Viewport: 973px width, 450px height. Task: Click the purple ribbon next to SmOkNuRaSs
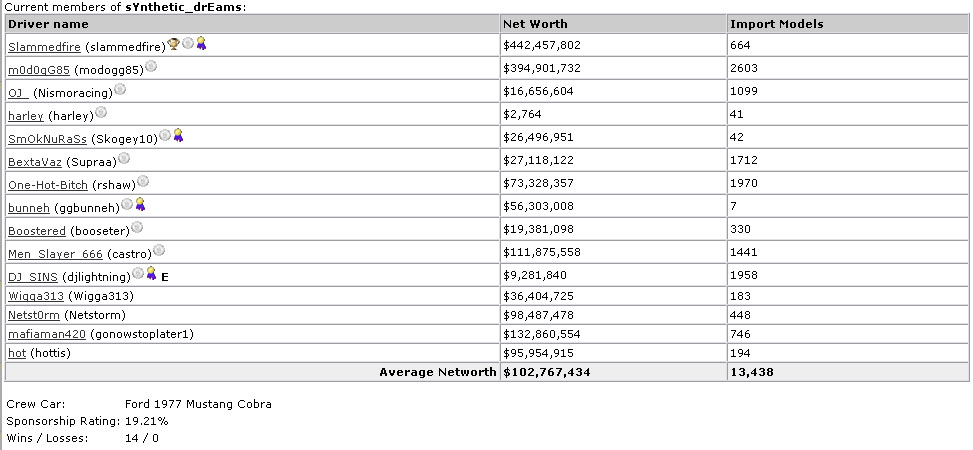(x=178, y=135)
